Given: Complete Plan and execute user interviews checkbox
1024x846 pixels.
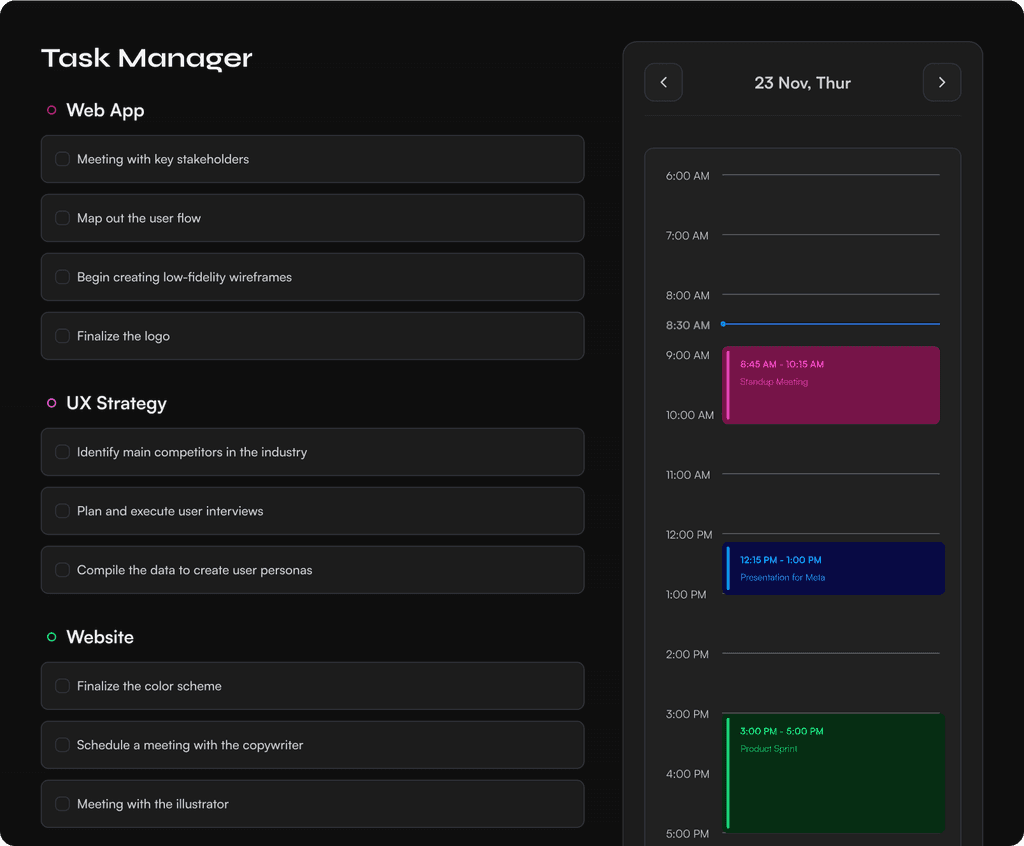Looking at the screenshot, I should click(62, 511).
